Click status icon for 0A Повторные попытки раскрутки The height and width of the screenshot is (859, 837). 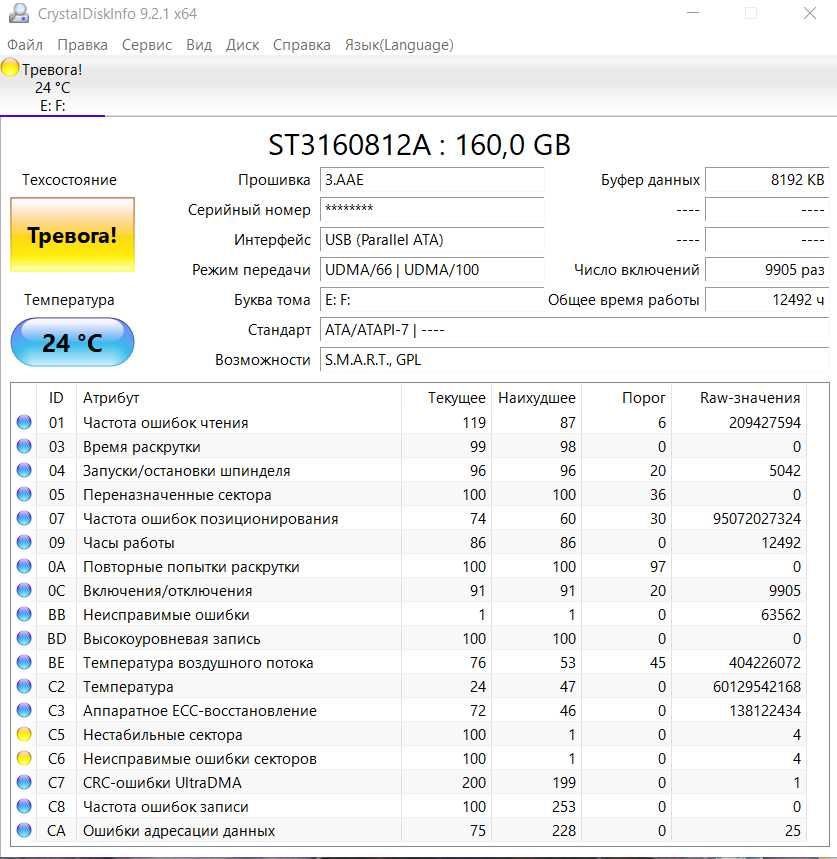[x=24, y=566]
